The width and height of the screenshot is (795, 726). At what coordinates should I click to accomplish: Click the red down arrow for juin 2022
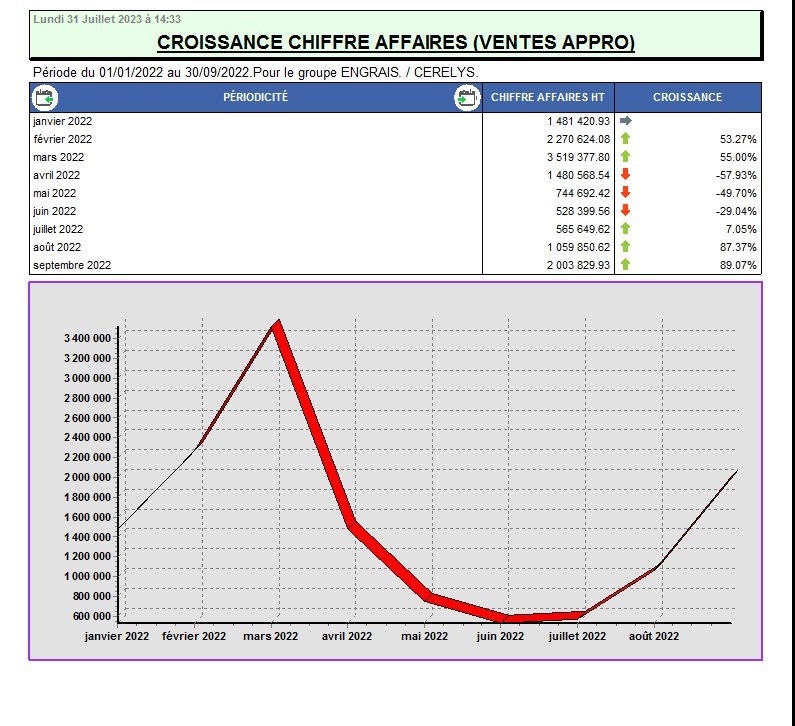[x=626, y=211]
